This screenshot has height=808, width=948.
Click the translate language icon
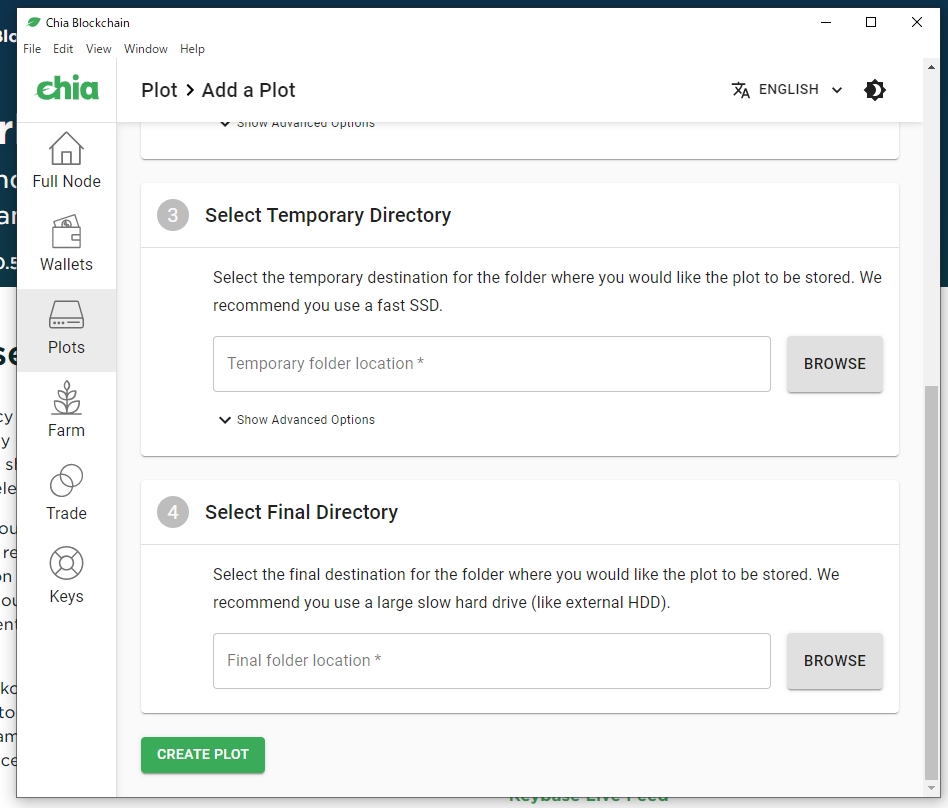(x=741, y=90)
